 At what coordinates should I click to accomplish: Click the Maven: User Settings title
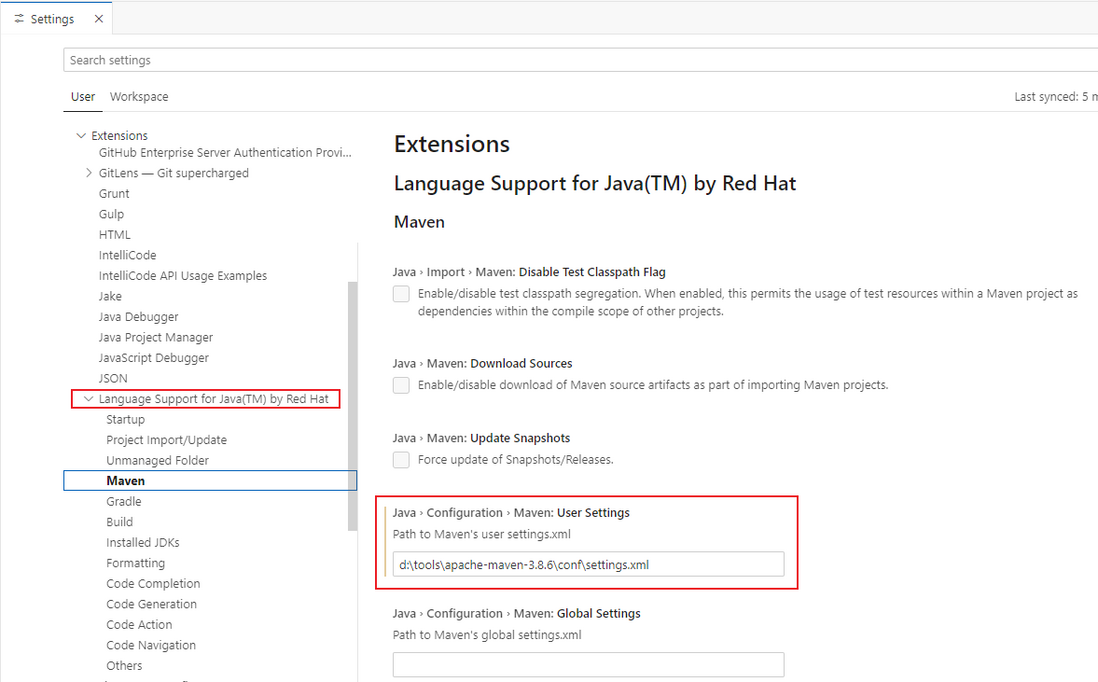click(511, 513)
